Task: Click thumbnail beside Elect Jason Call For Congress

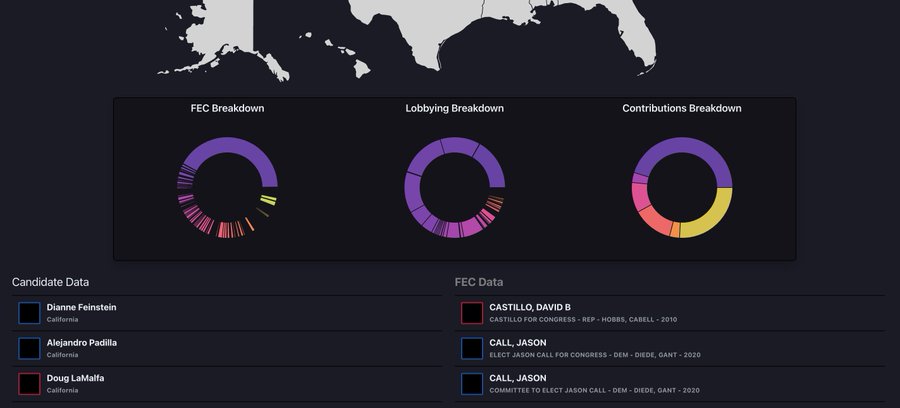Action: coord(472,349)
